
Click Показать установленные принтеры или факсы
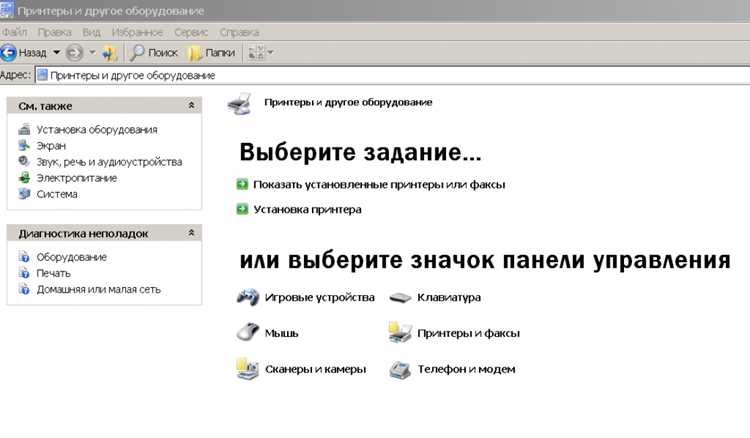[379, 184]
